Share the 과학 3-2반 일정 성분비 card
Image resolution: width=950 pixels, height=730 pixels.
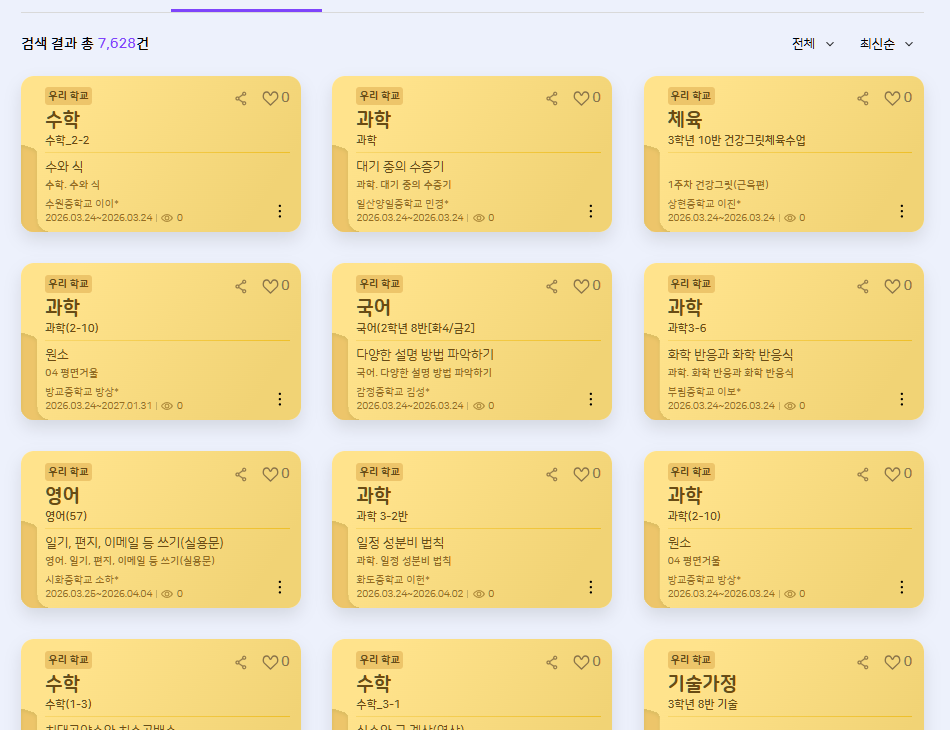(x=551, y=474)
